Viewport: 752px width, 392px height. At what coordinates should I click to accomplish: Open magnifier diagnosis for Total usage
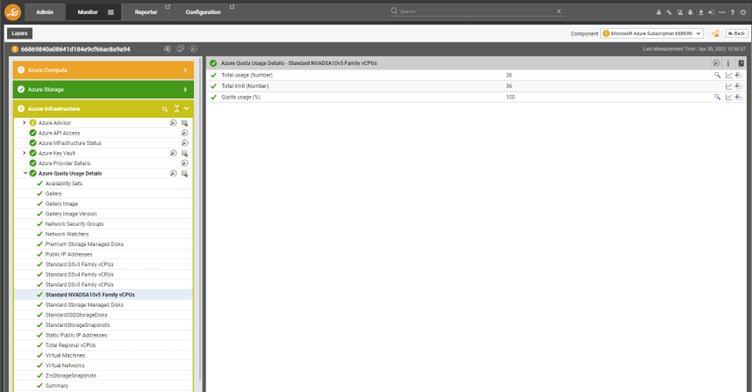(717, 75)
